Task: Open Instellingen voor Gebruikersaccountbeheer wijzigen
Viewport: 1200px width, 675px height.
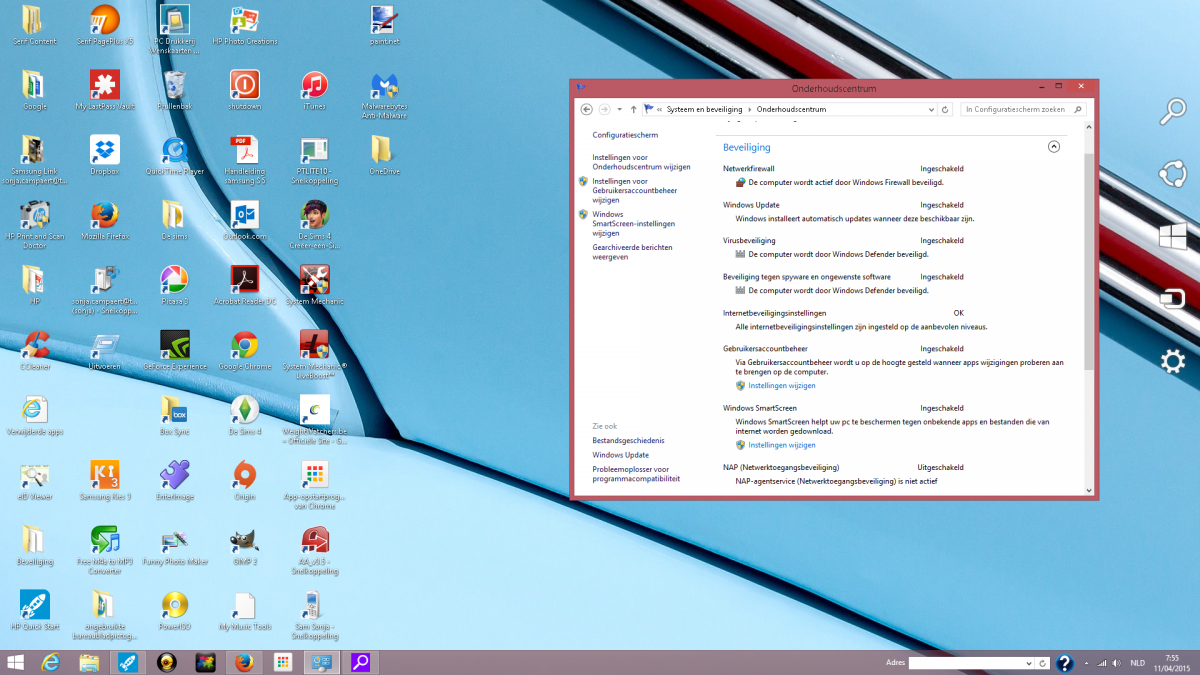Action: 634,190
